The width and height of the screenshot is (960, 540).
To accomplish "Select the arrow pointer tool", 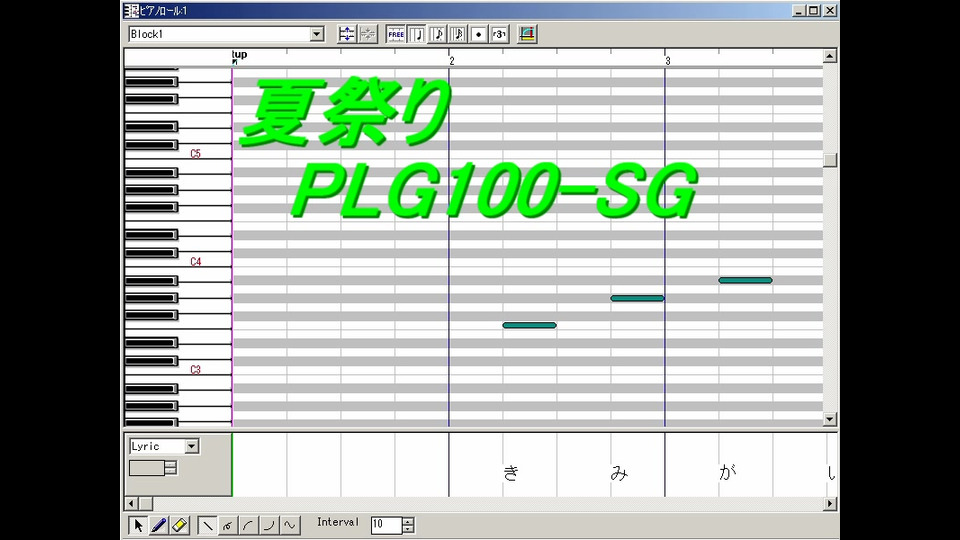I will (138, 525).
